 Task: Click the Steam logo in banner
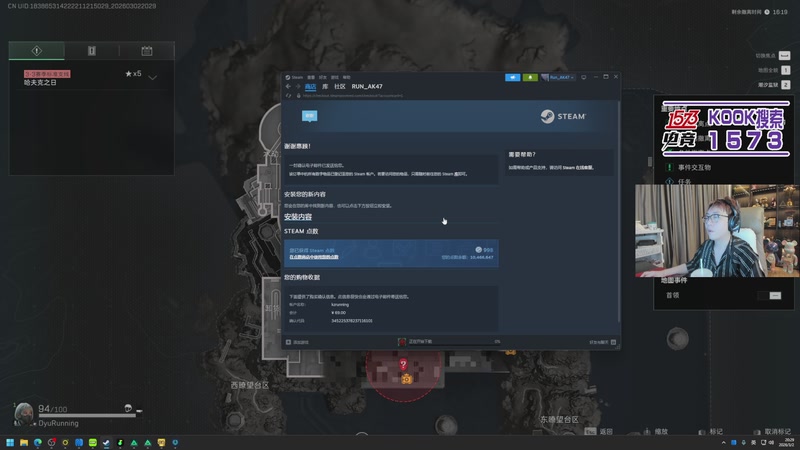point(563,116)
